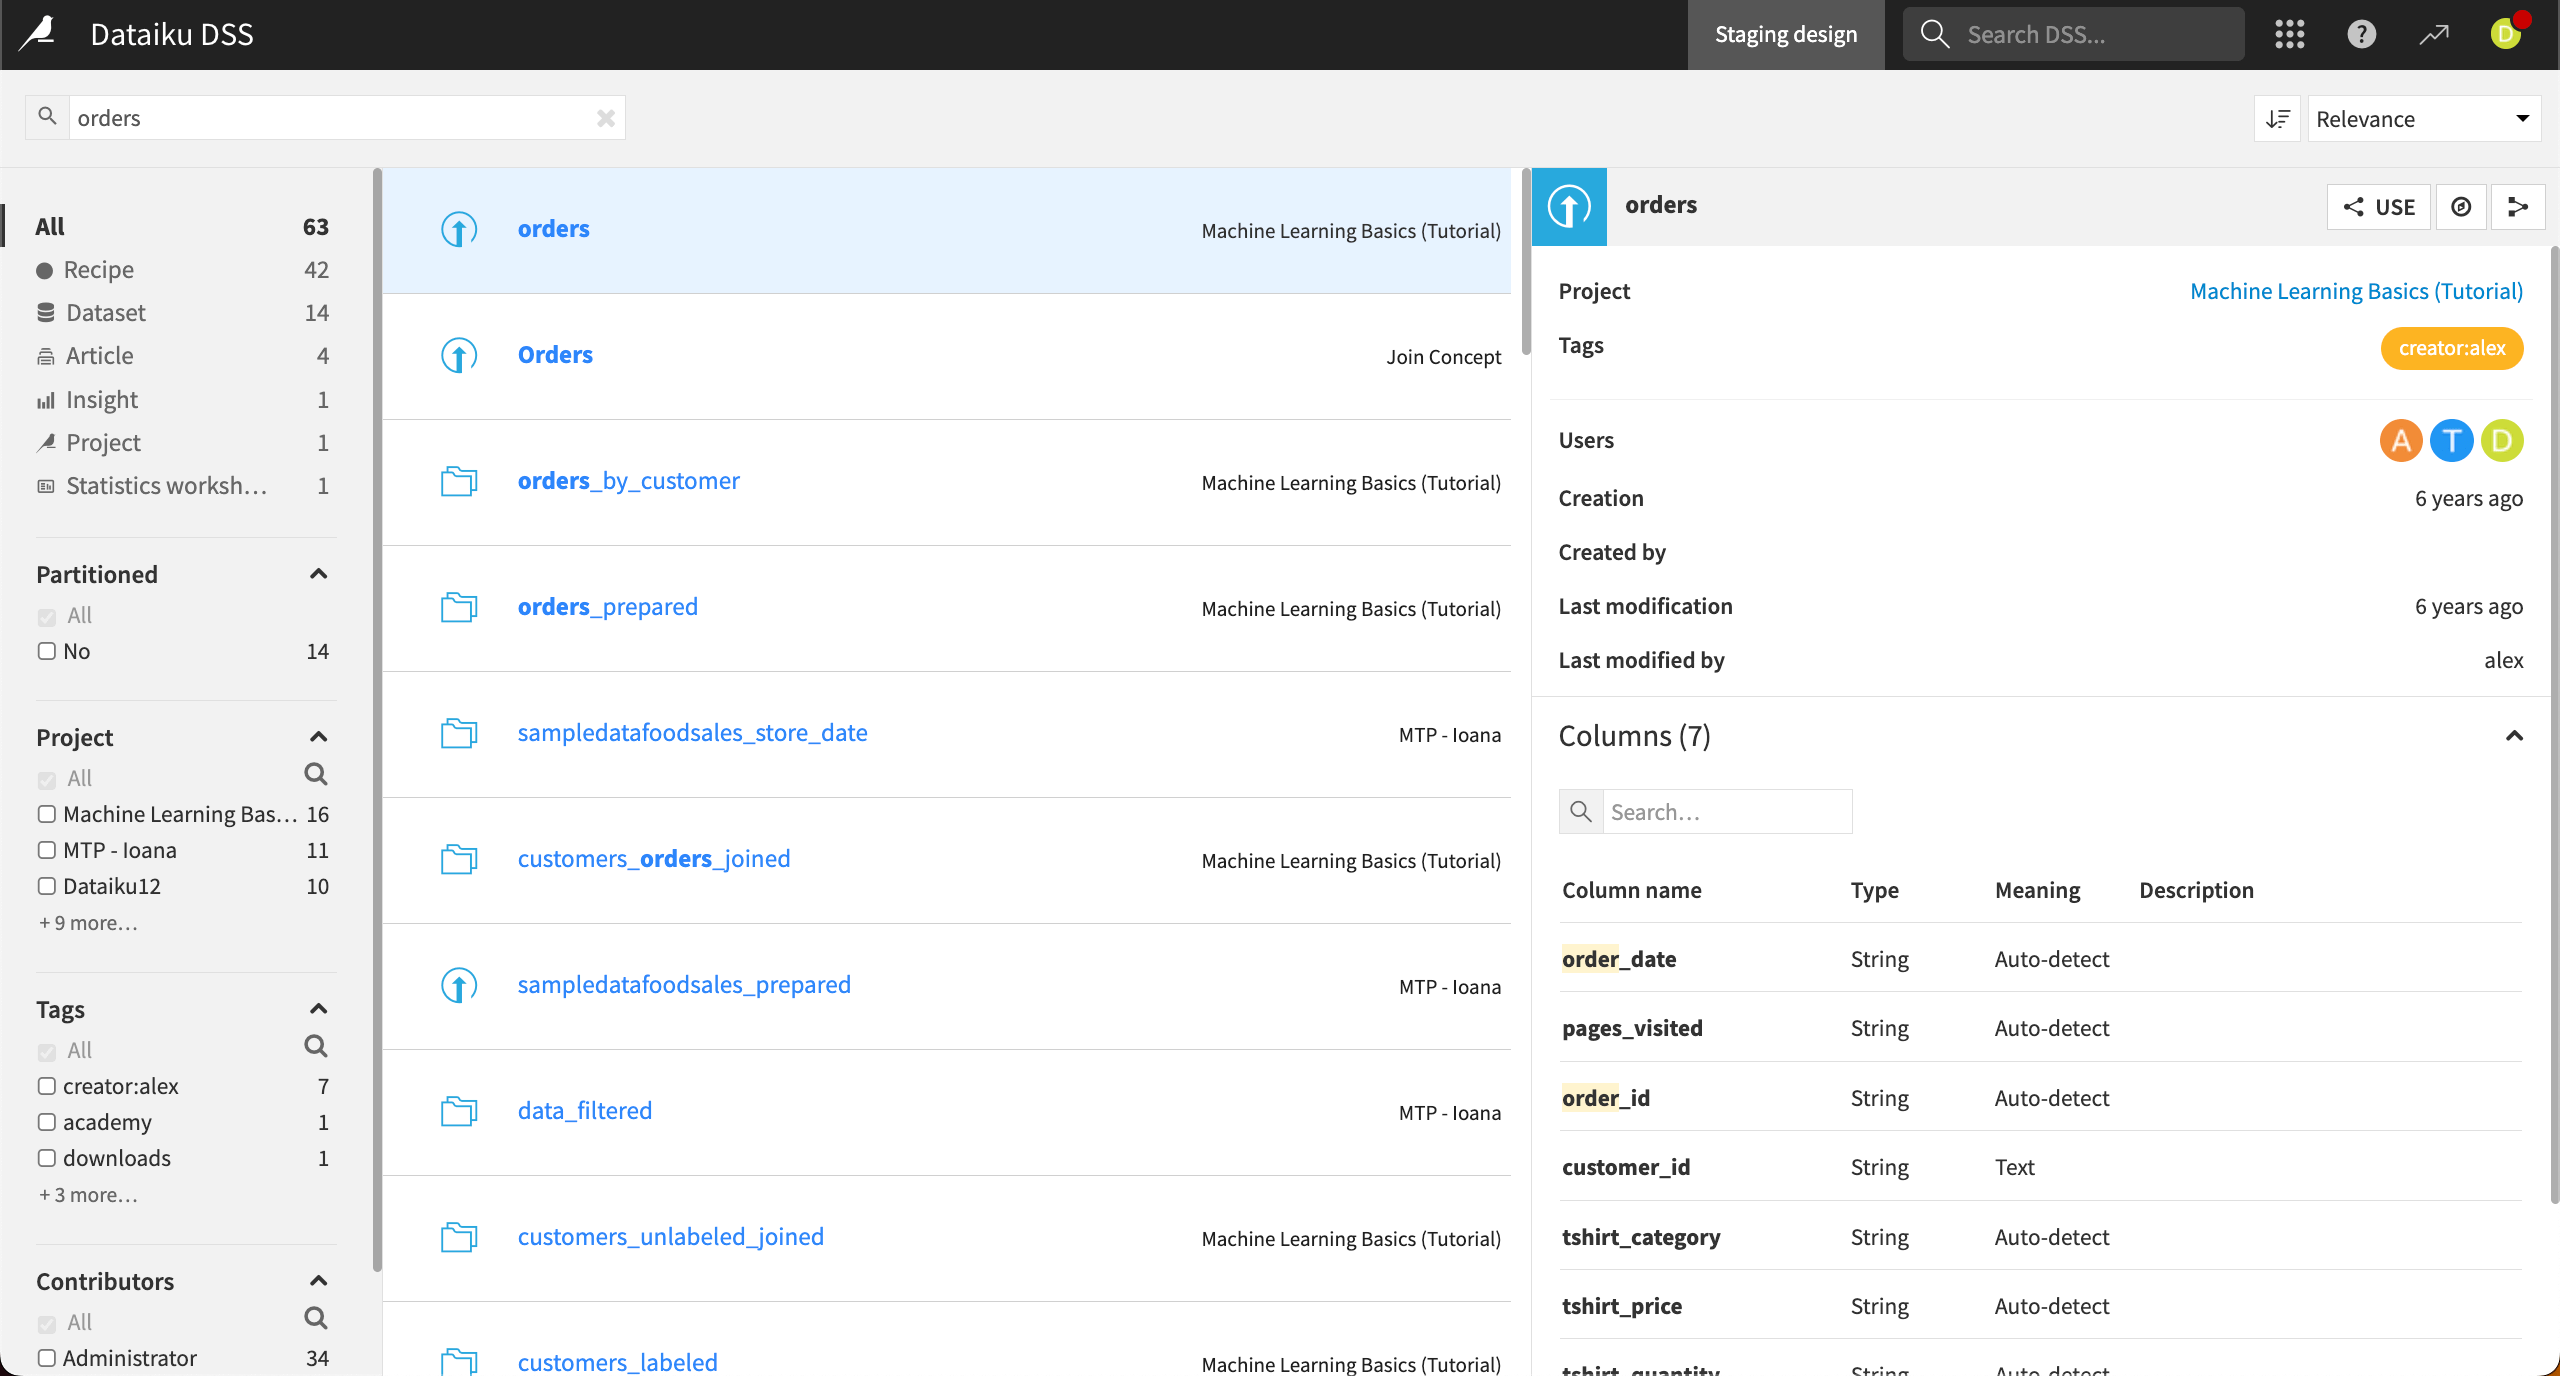This screenshot has height=1376, width=2560.
Task: Check the Machine Learning Bas... project checkbox
Action: (47, 814)
